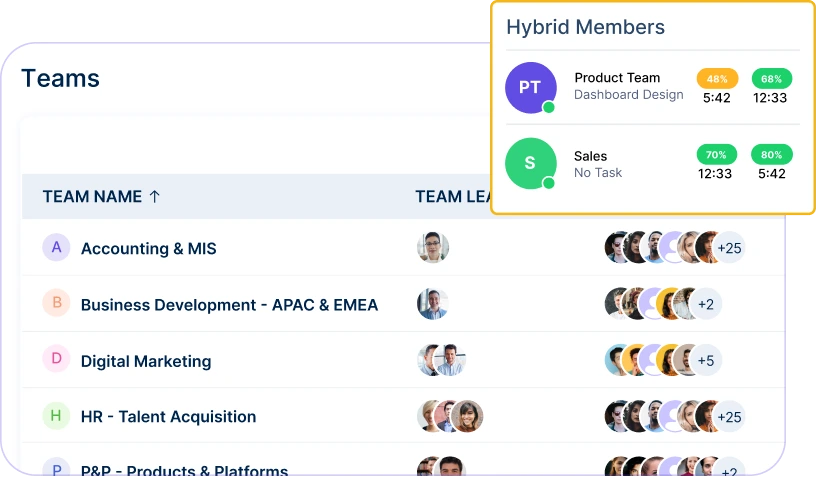Select Product Team in Hybrid Members
This screenshot has height=492, width=826.
tap(617, 78)
